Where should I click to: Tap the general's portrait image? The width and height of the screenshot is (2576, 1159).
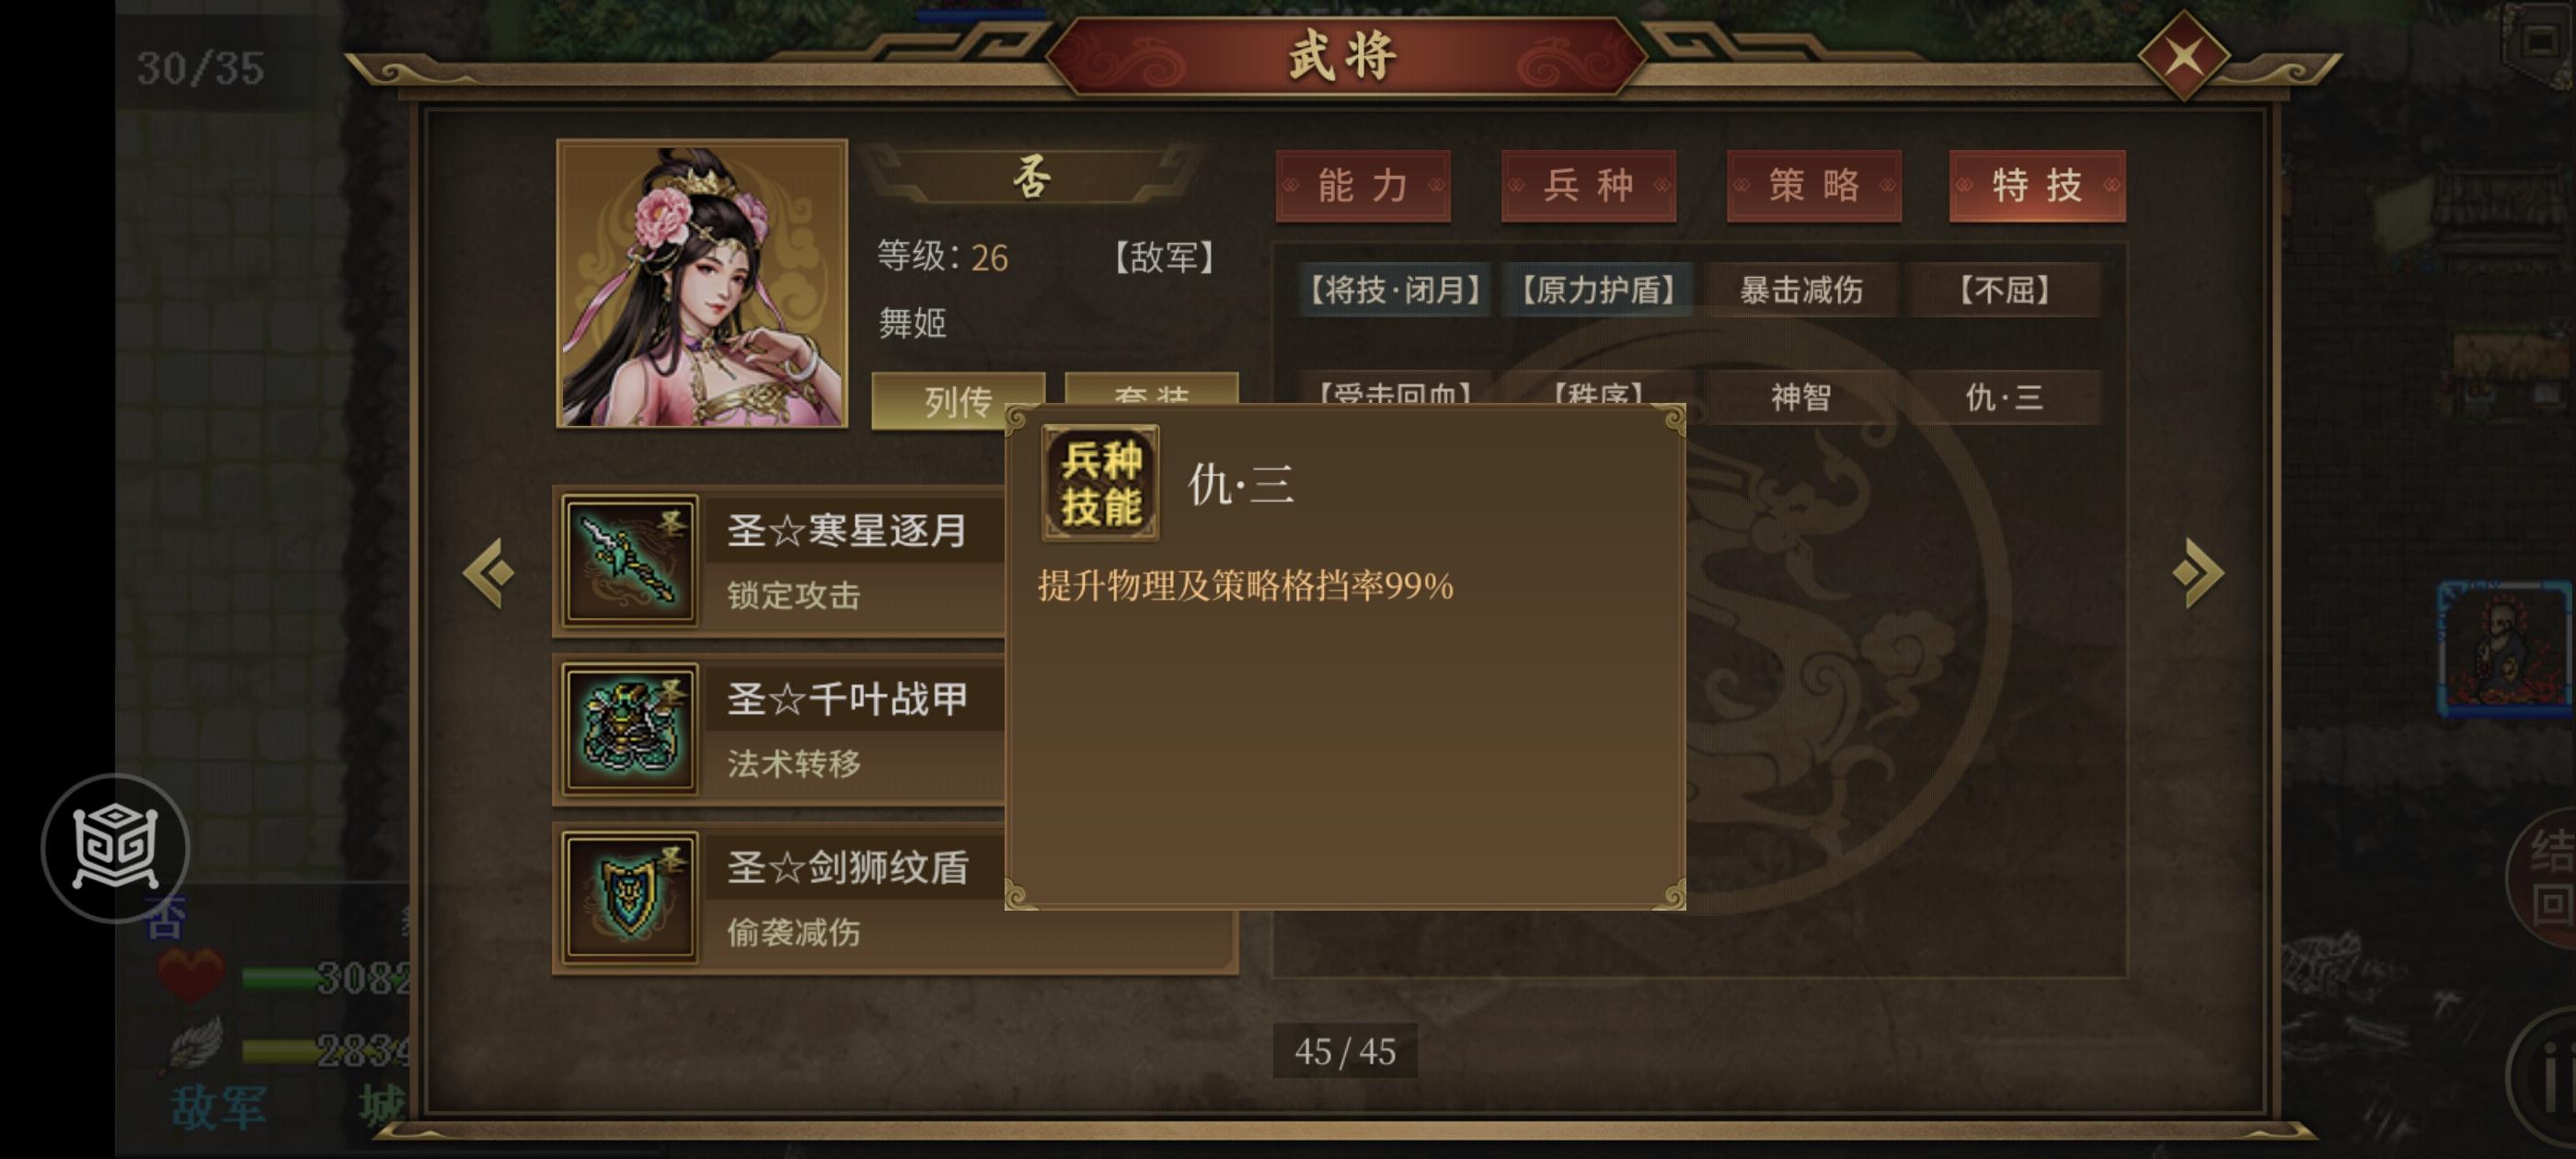(x=702, y=284)
